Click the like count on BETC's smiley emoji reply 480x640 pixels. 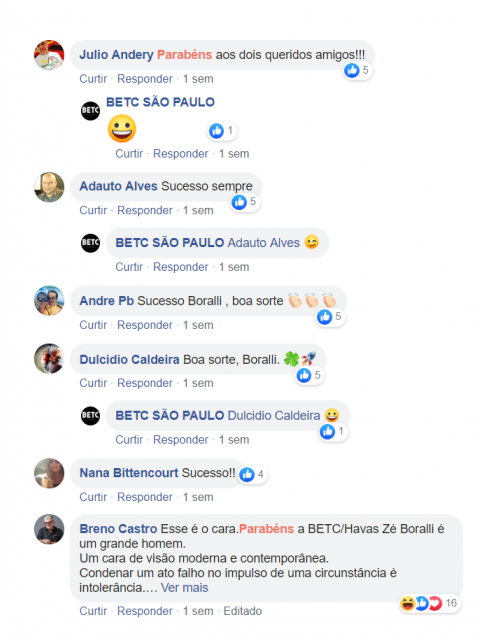[x=230, y=131]
